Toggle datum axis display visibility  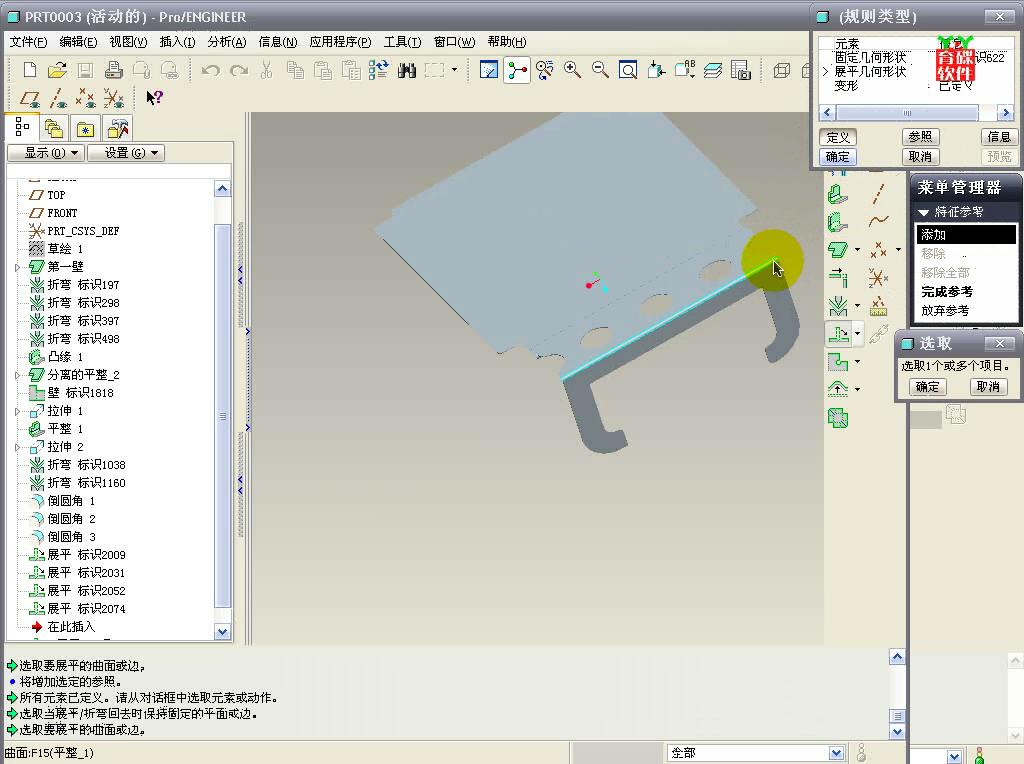pos(57,99)
